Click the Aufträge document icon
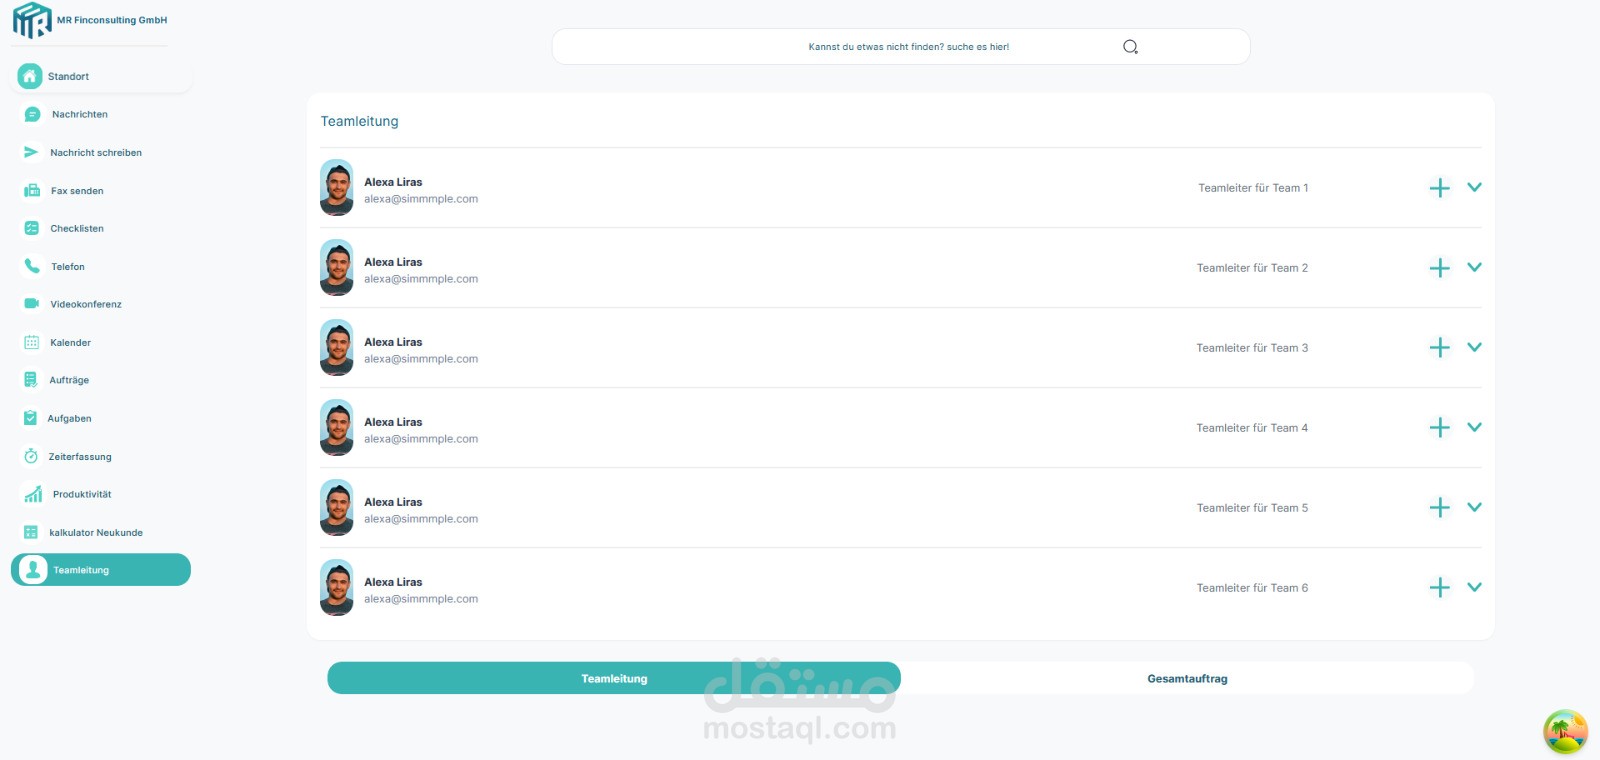This screenshot has width=1600, height=760. coord(31,380)
